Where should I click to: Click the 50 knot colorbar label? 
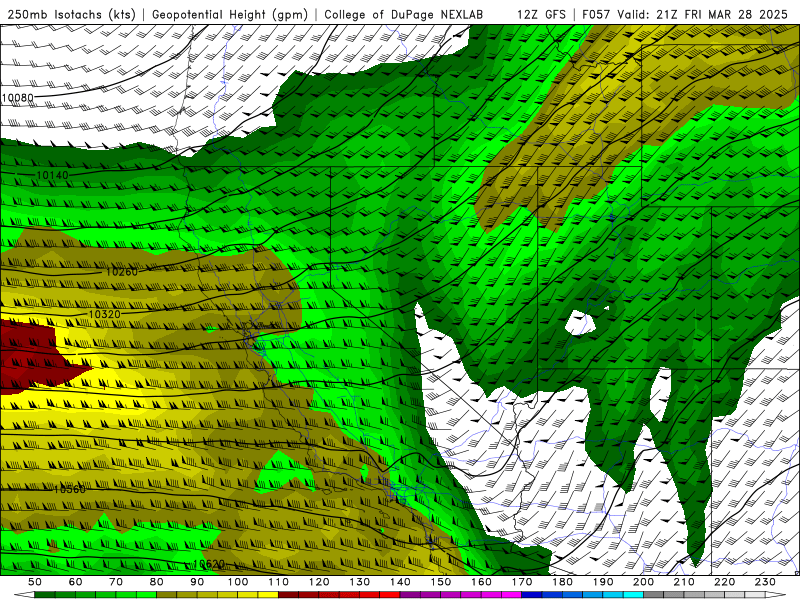tap(35, 582)
